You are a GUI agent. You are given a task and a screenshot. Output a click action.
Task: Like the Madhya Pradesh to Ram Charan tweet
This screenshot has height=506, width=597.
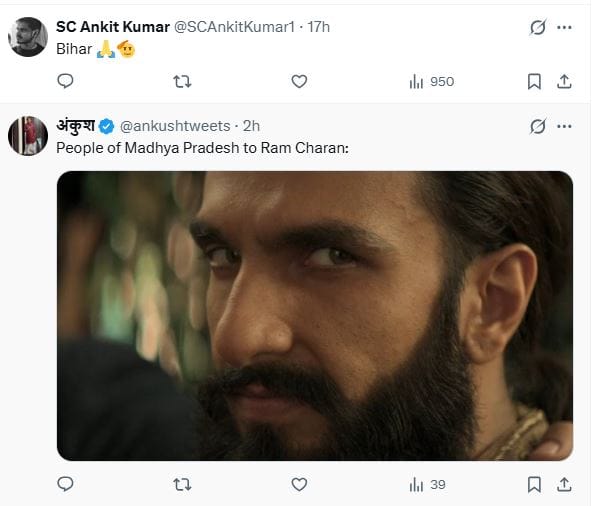coord(299,485)
